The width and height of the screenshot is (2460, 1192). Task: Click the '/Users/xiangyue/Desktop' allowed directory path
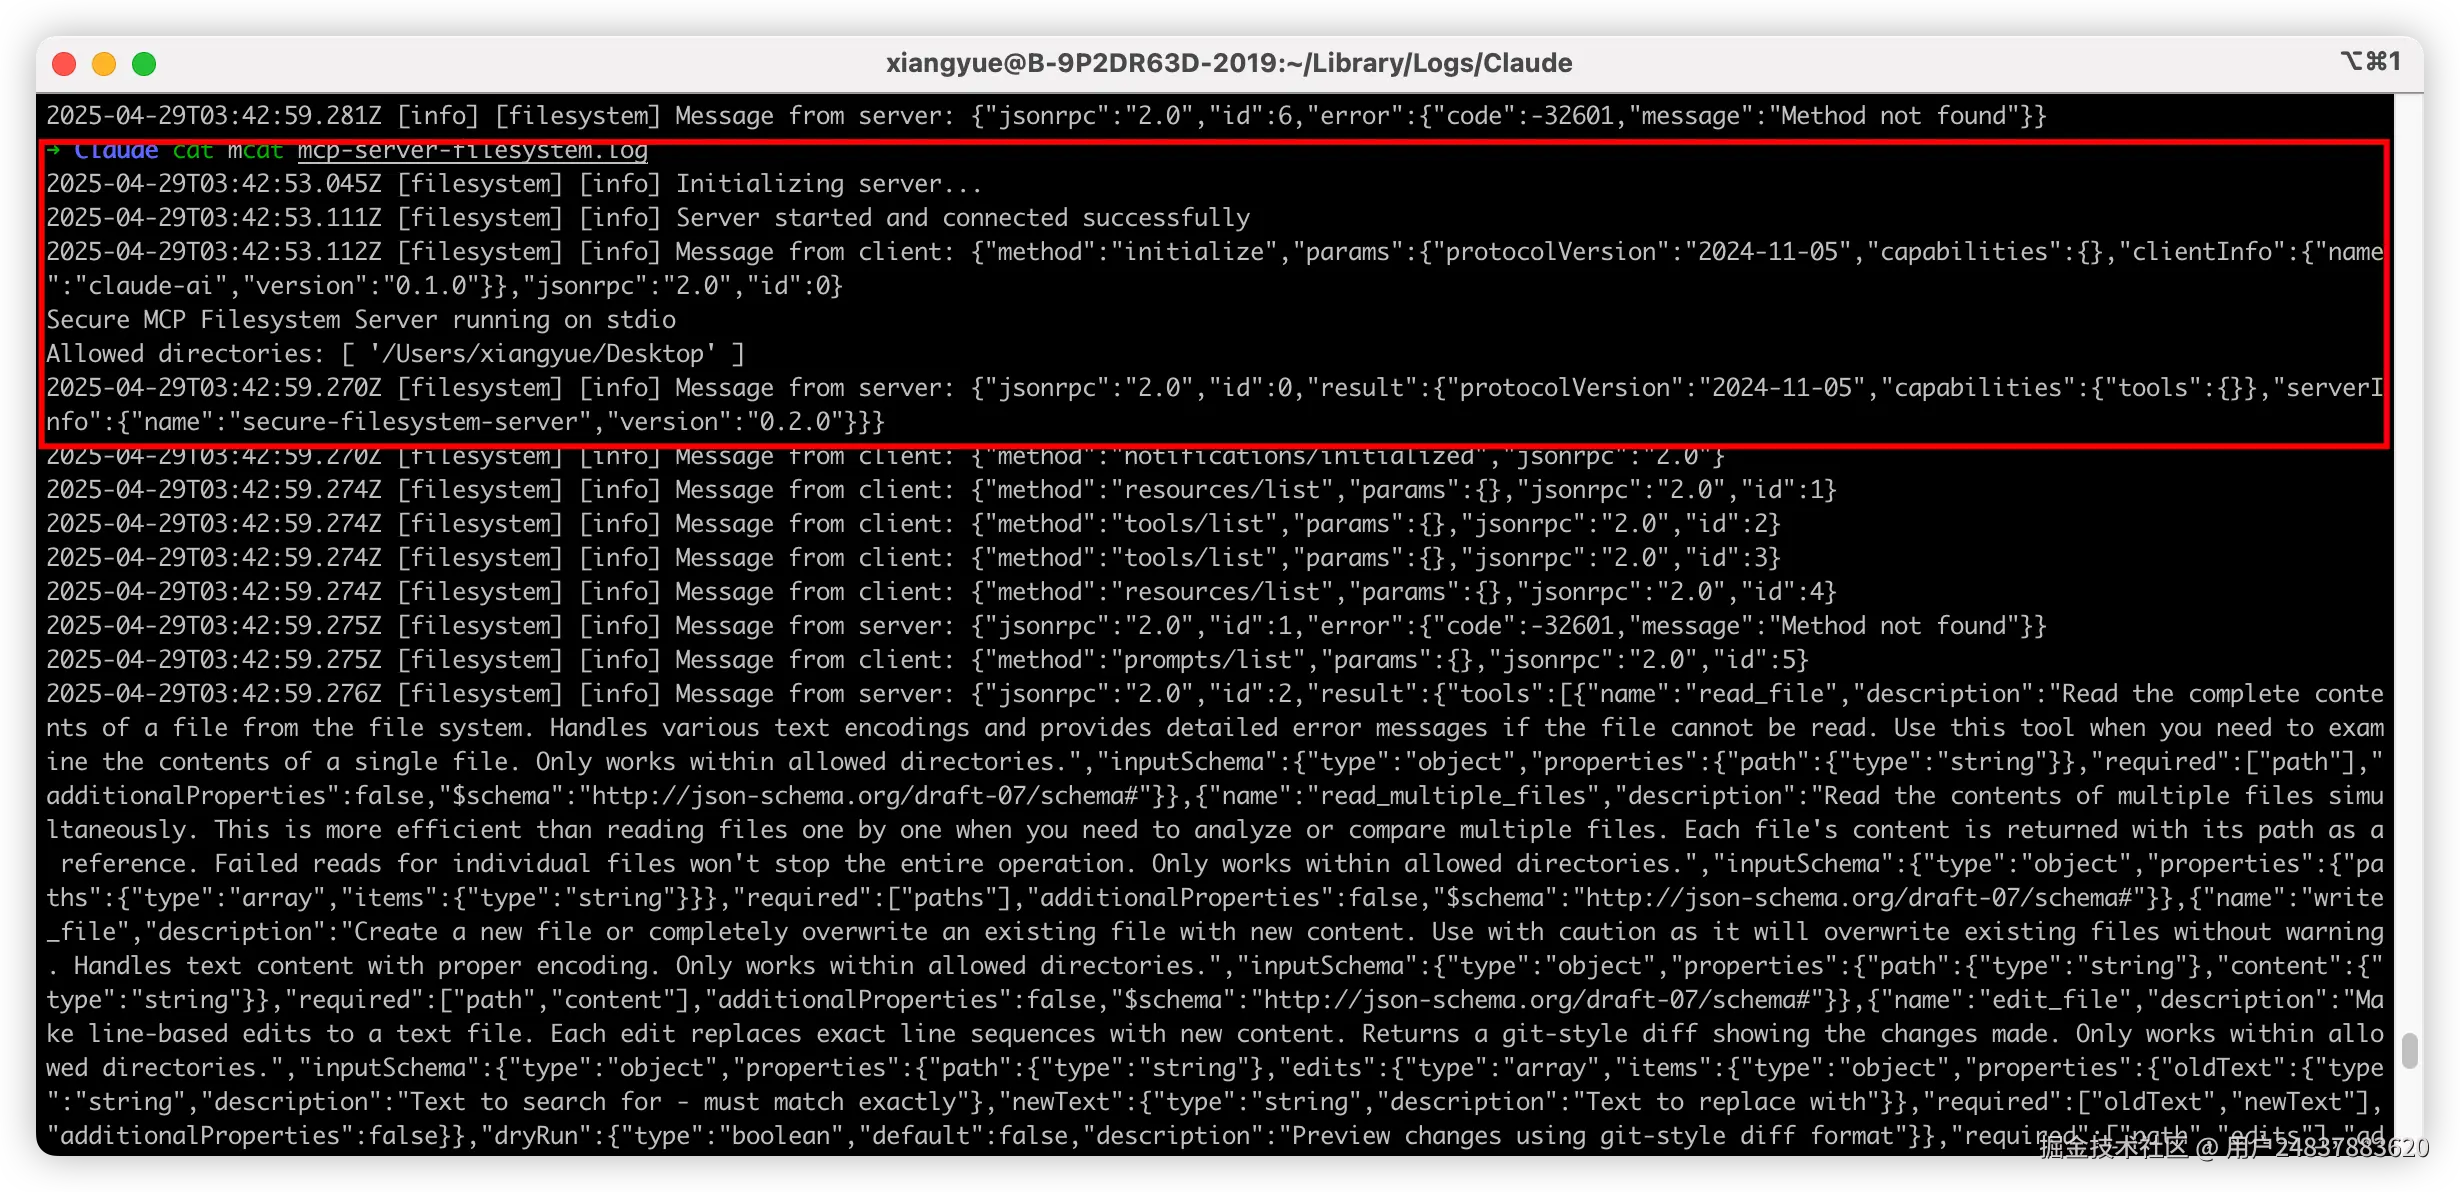pos(543,354)
